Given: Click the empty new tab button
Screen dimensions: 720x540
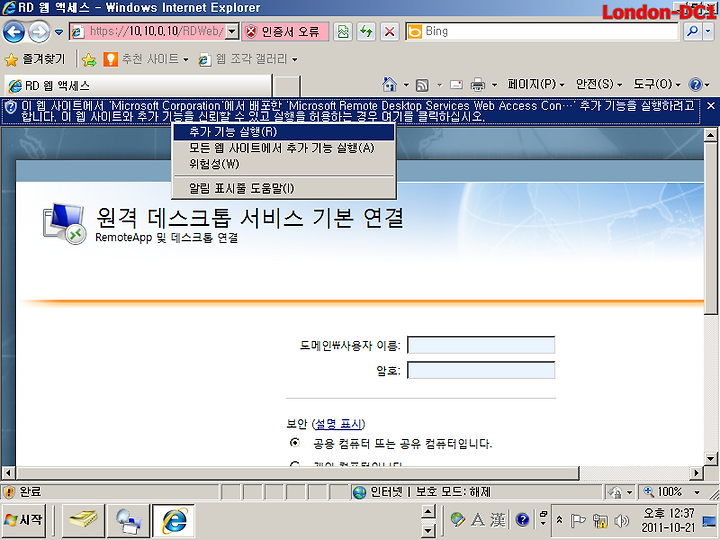Looking at the screenshot, I should tap(287, 86).
